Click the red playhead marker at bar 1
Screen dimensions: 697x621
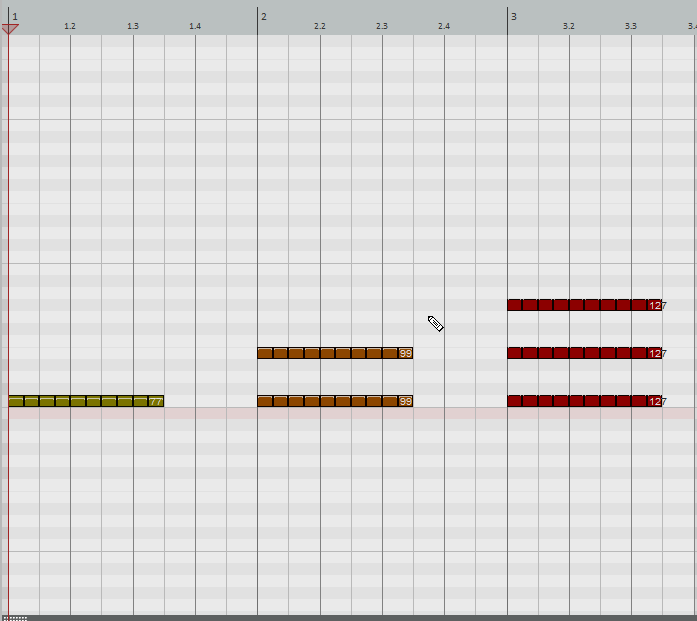[x=10, y=29]
